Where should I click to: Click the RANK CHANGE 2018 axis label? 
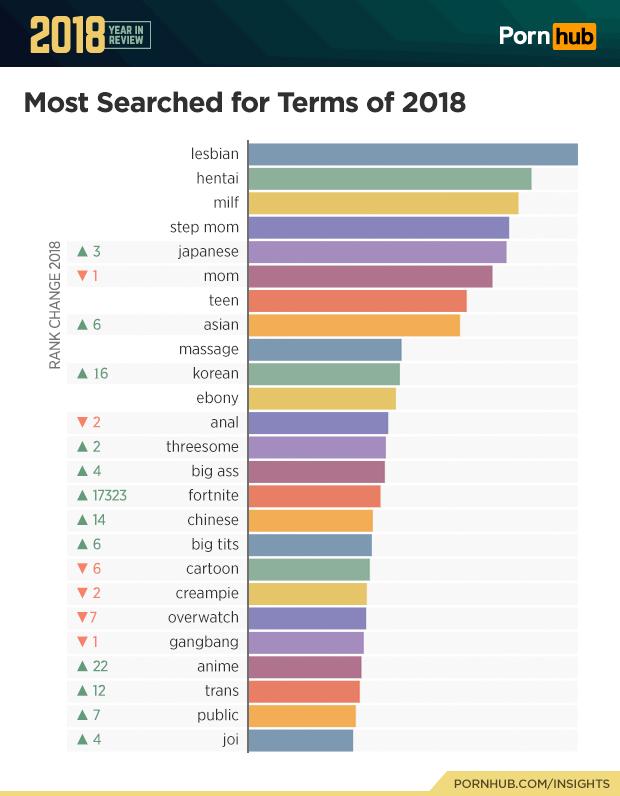point(55,305)
